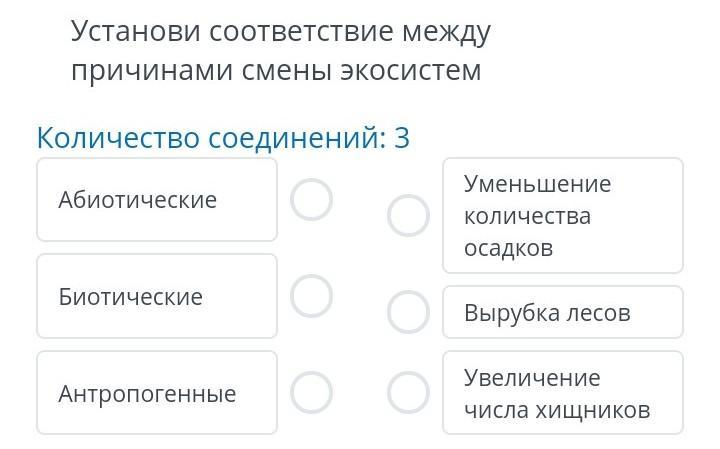This screenshot has width=720, height=449.
Task: Click the Уменьшение количества осадков card
Action: [x=562, y=215]
